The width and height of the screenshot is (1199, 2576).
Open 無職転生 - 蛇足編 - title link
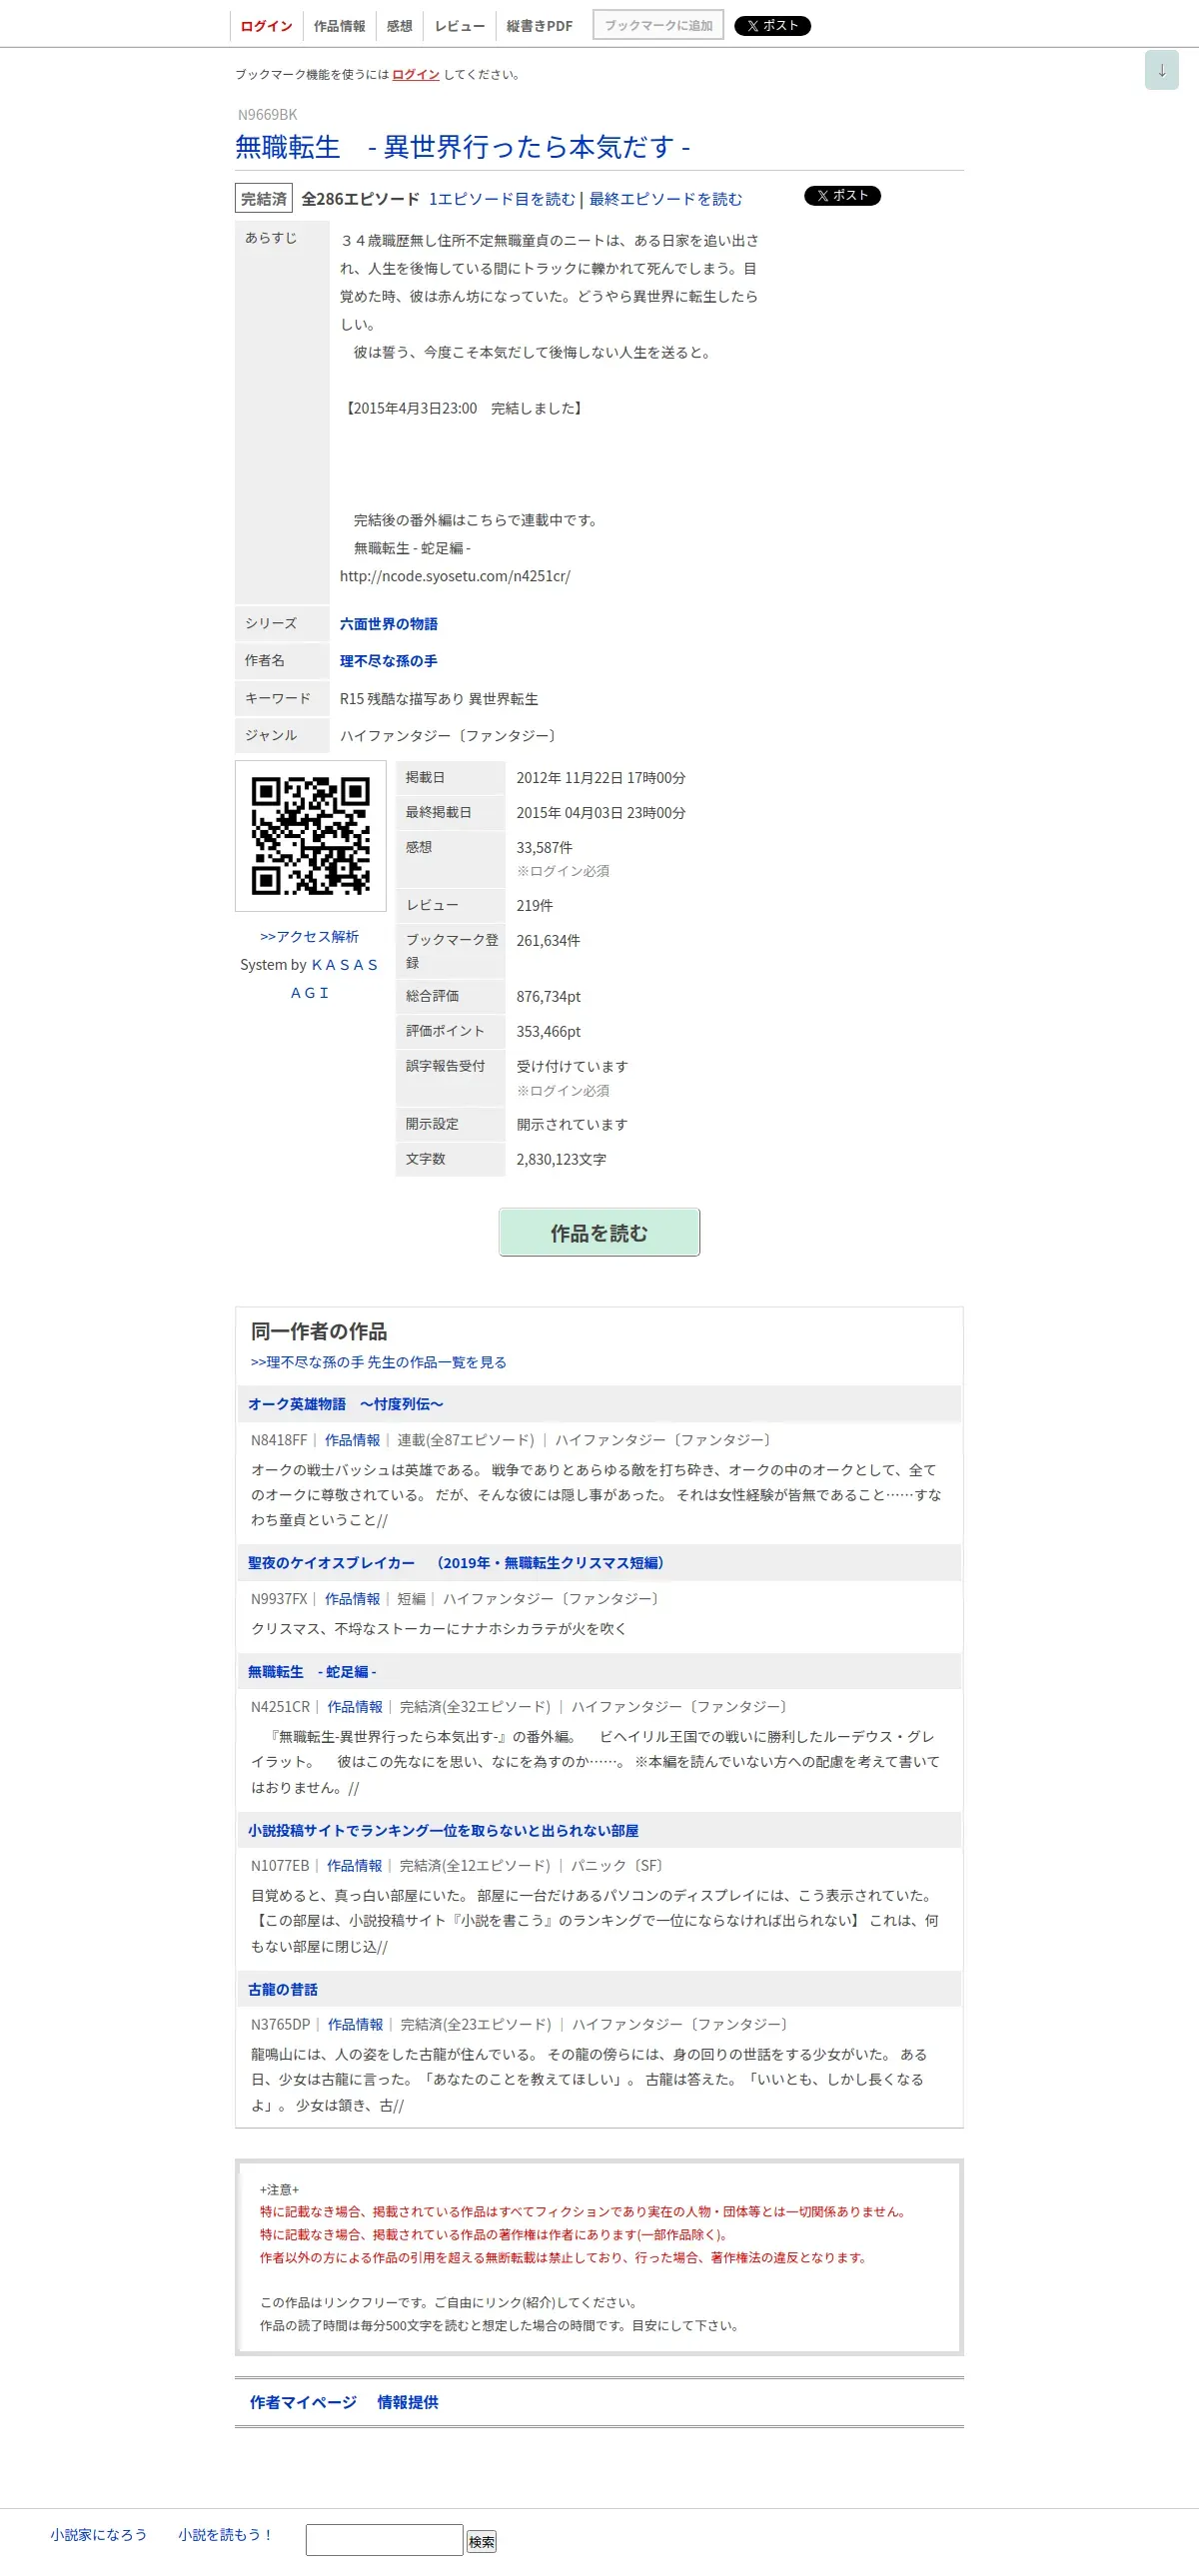(x=312, y=1672)
